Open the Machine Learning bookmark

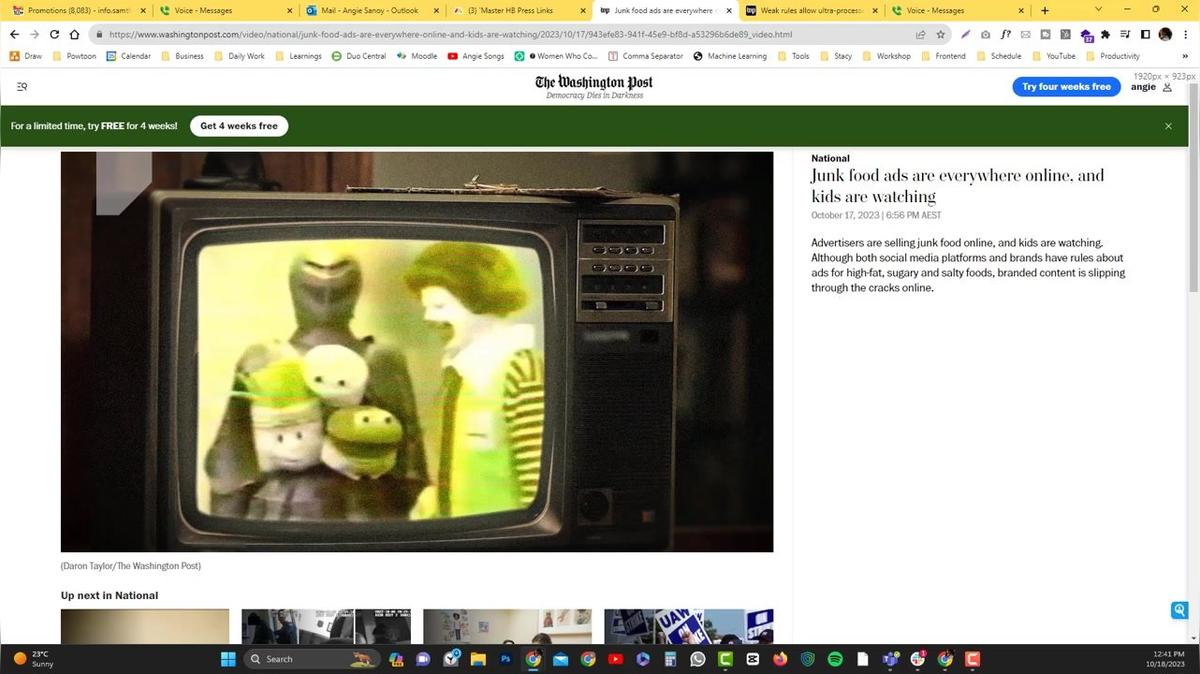(730, 56)
